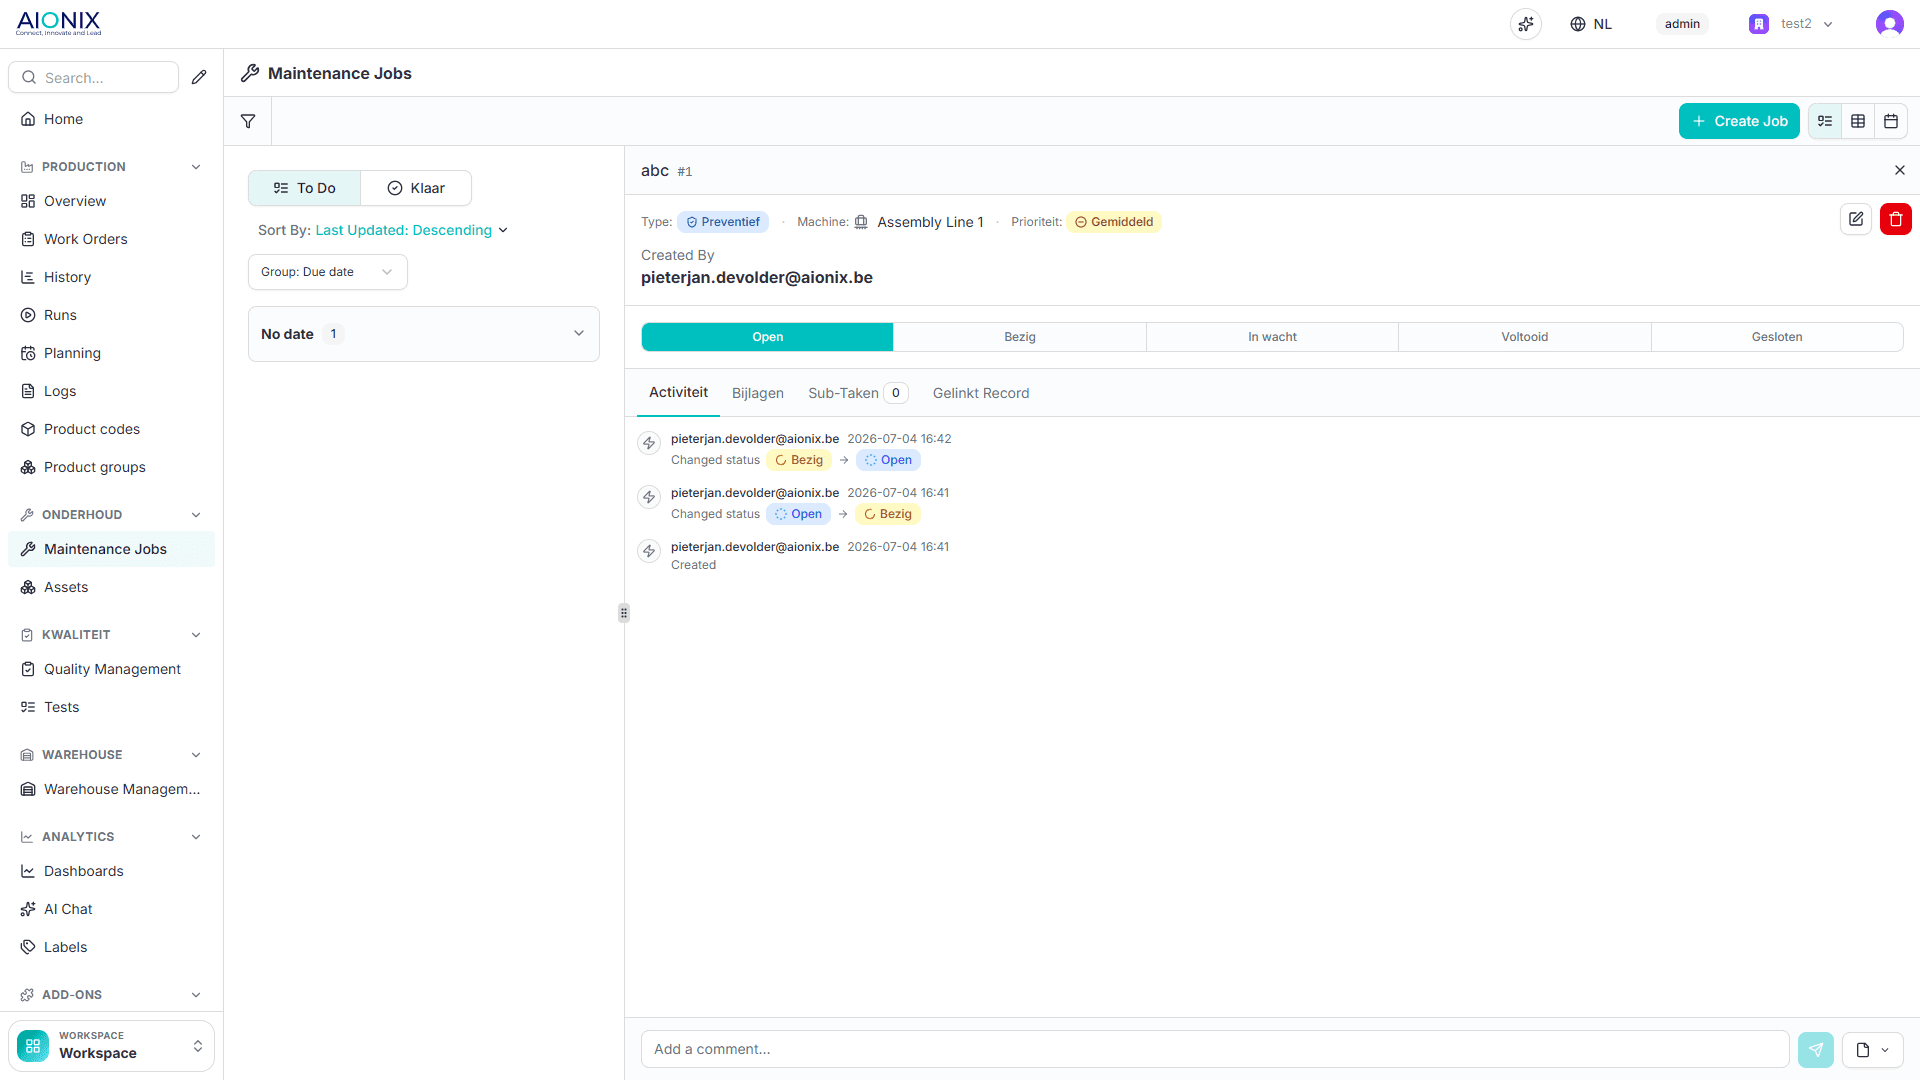Switch to Gelinkt Record tab

pos(981,393)
